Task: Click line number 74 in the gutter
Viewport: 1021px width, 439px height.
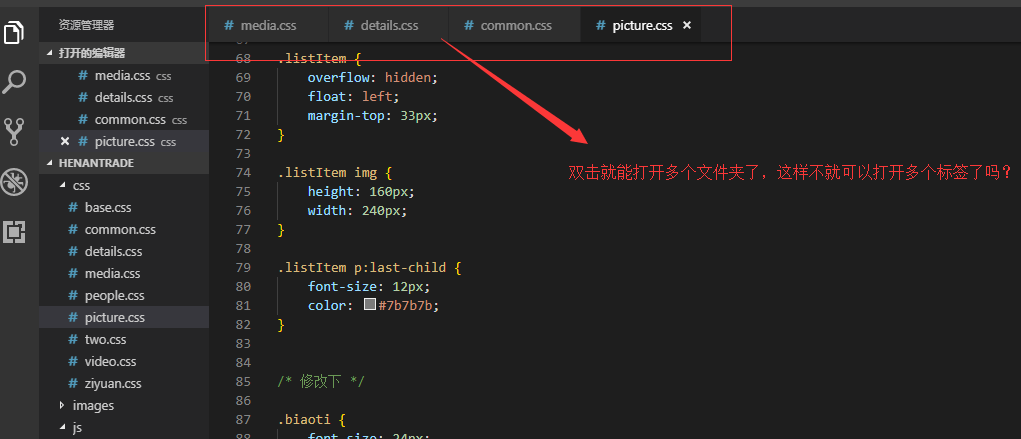Action: point(243,173)
